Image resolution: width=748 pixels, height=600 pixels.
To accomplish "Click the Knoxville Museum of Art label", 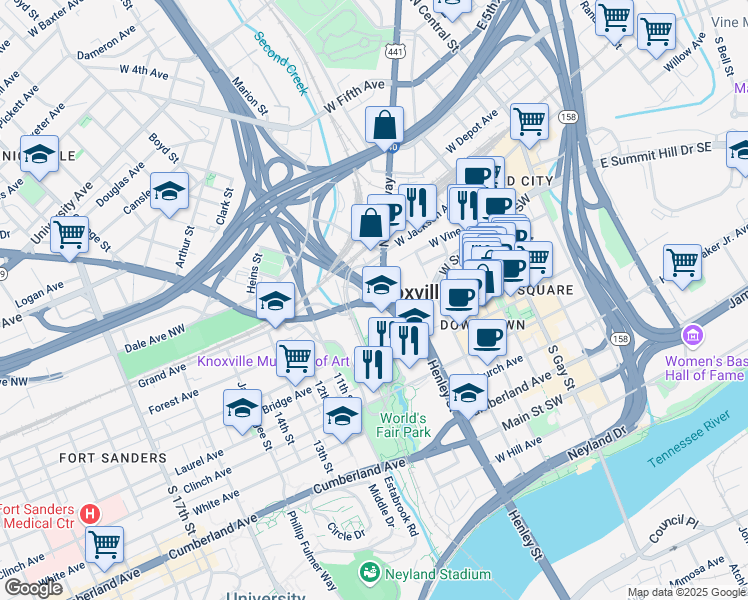I will [x=273, y=362].
